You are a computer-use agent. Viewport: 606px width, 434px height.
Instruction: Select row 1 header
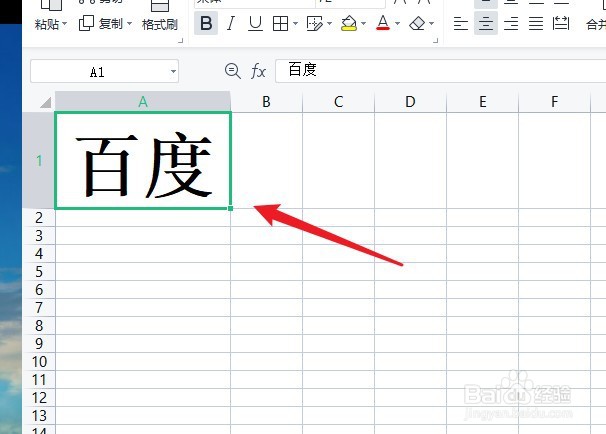39,160
